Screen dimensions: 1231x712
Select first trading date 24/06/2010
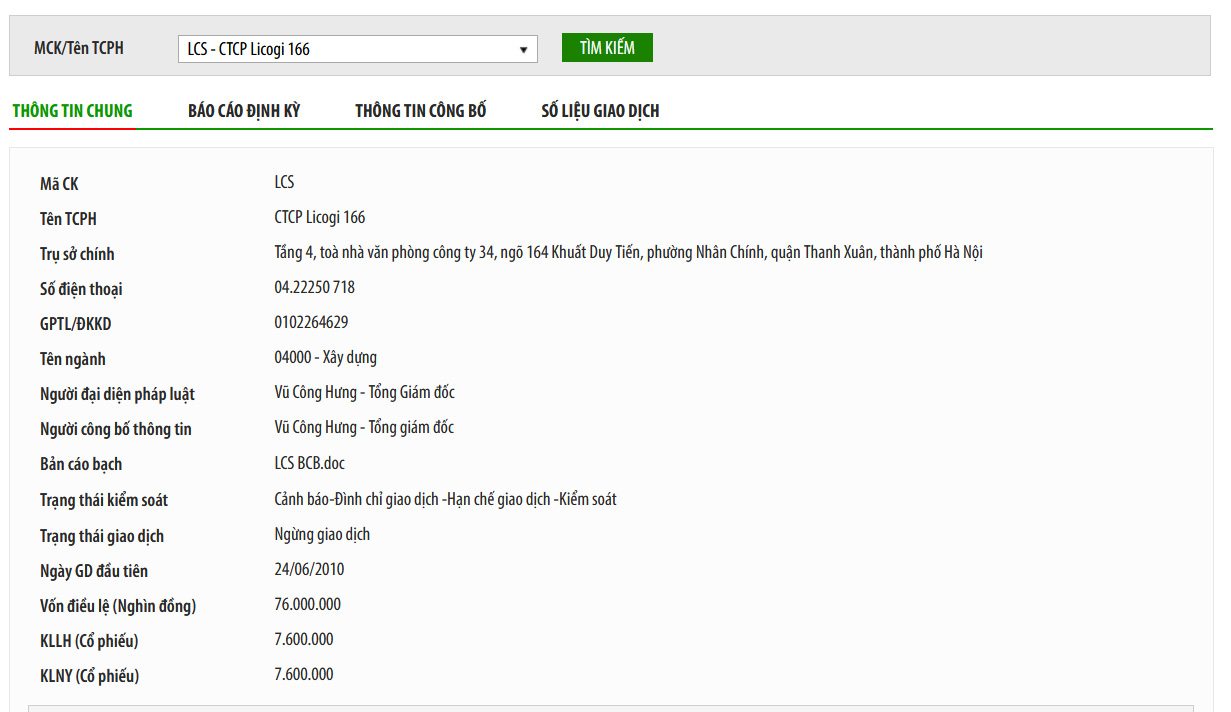point(309,569)
